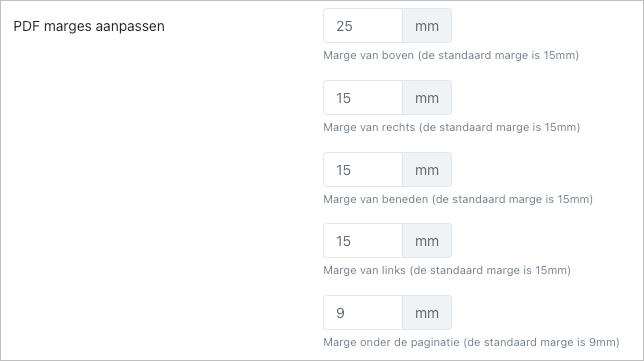Click the mm suffix of the right margin field
Viewport: 644px width, 361px height.
tap(427, 98)
